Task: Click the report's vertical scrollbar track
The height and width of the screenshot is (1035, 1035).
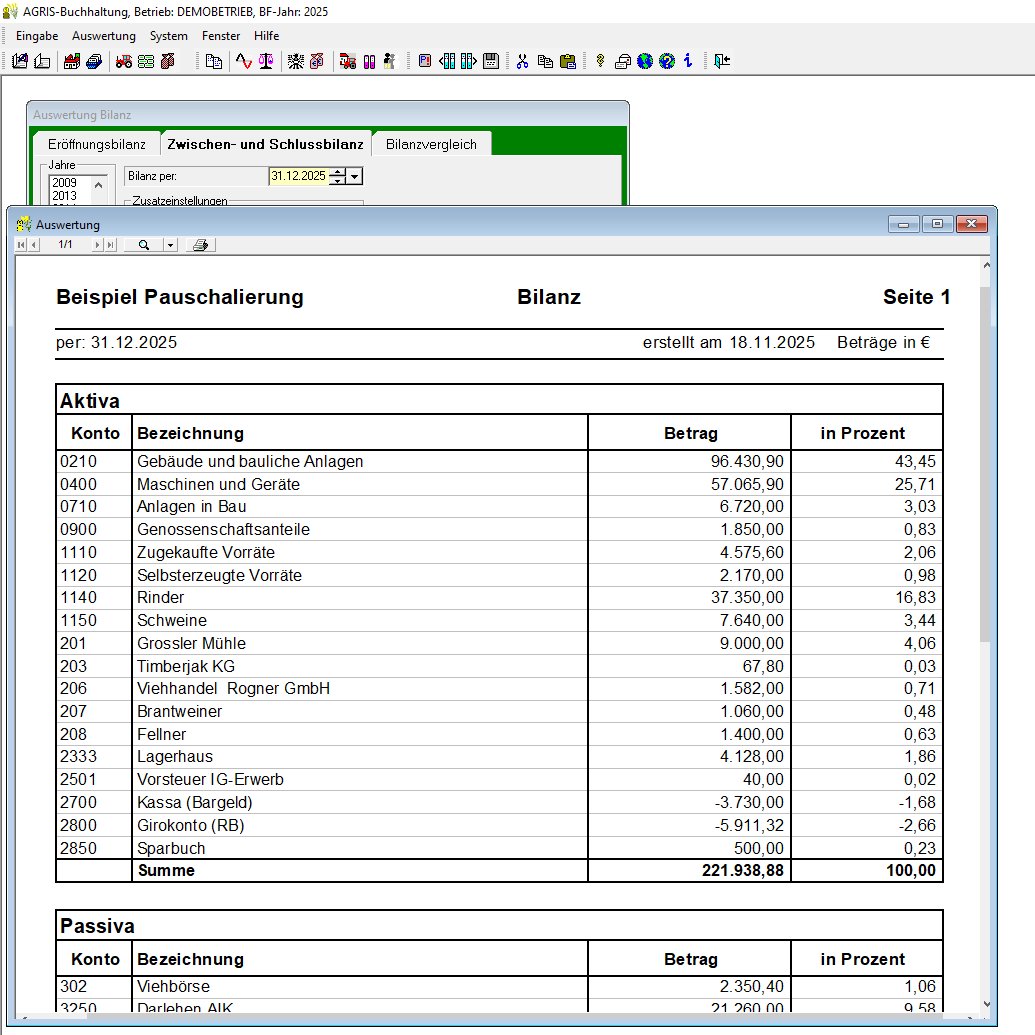Action: [x=985, y=800]
